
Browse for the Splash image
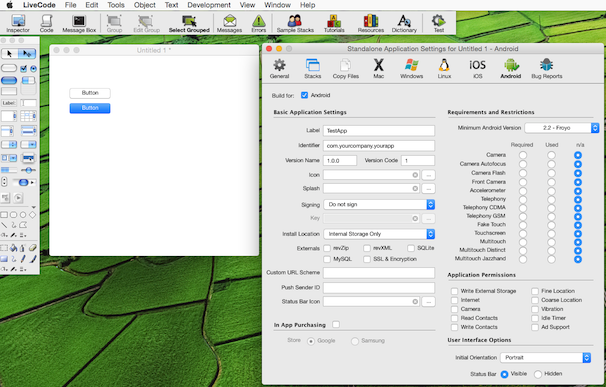point(428,189)
